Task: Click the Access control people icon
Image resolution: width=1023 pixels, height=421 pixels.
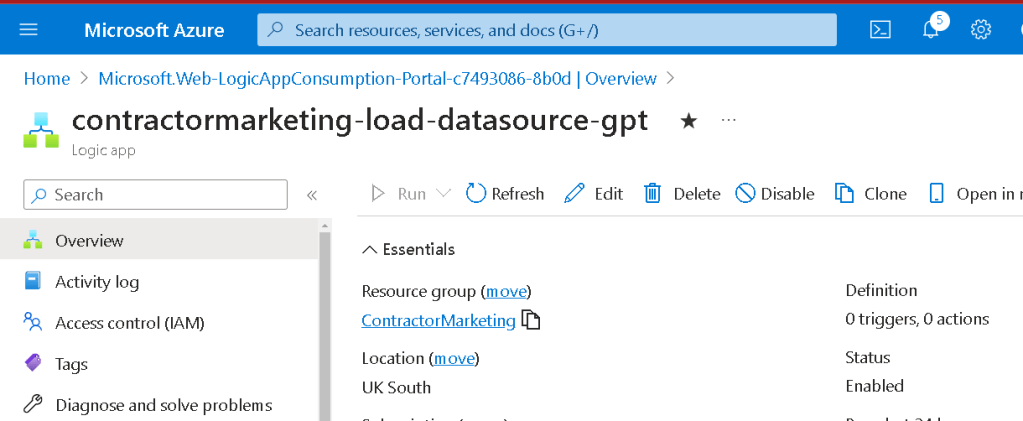Action: point(33,322)
